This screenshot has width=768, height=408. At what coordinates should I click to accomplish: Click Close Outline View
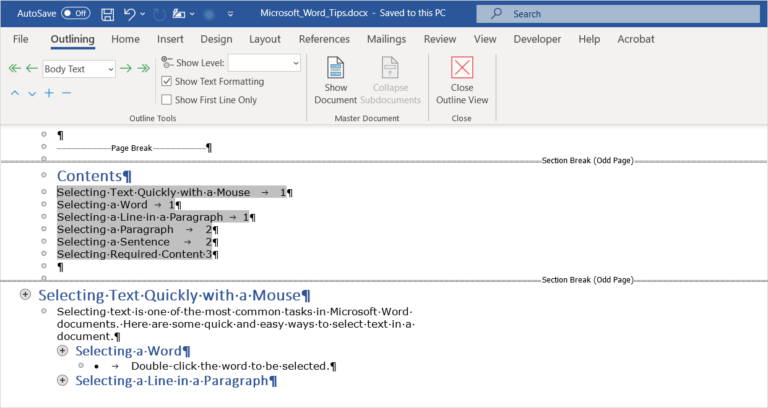coord(462,80)
